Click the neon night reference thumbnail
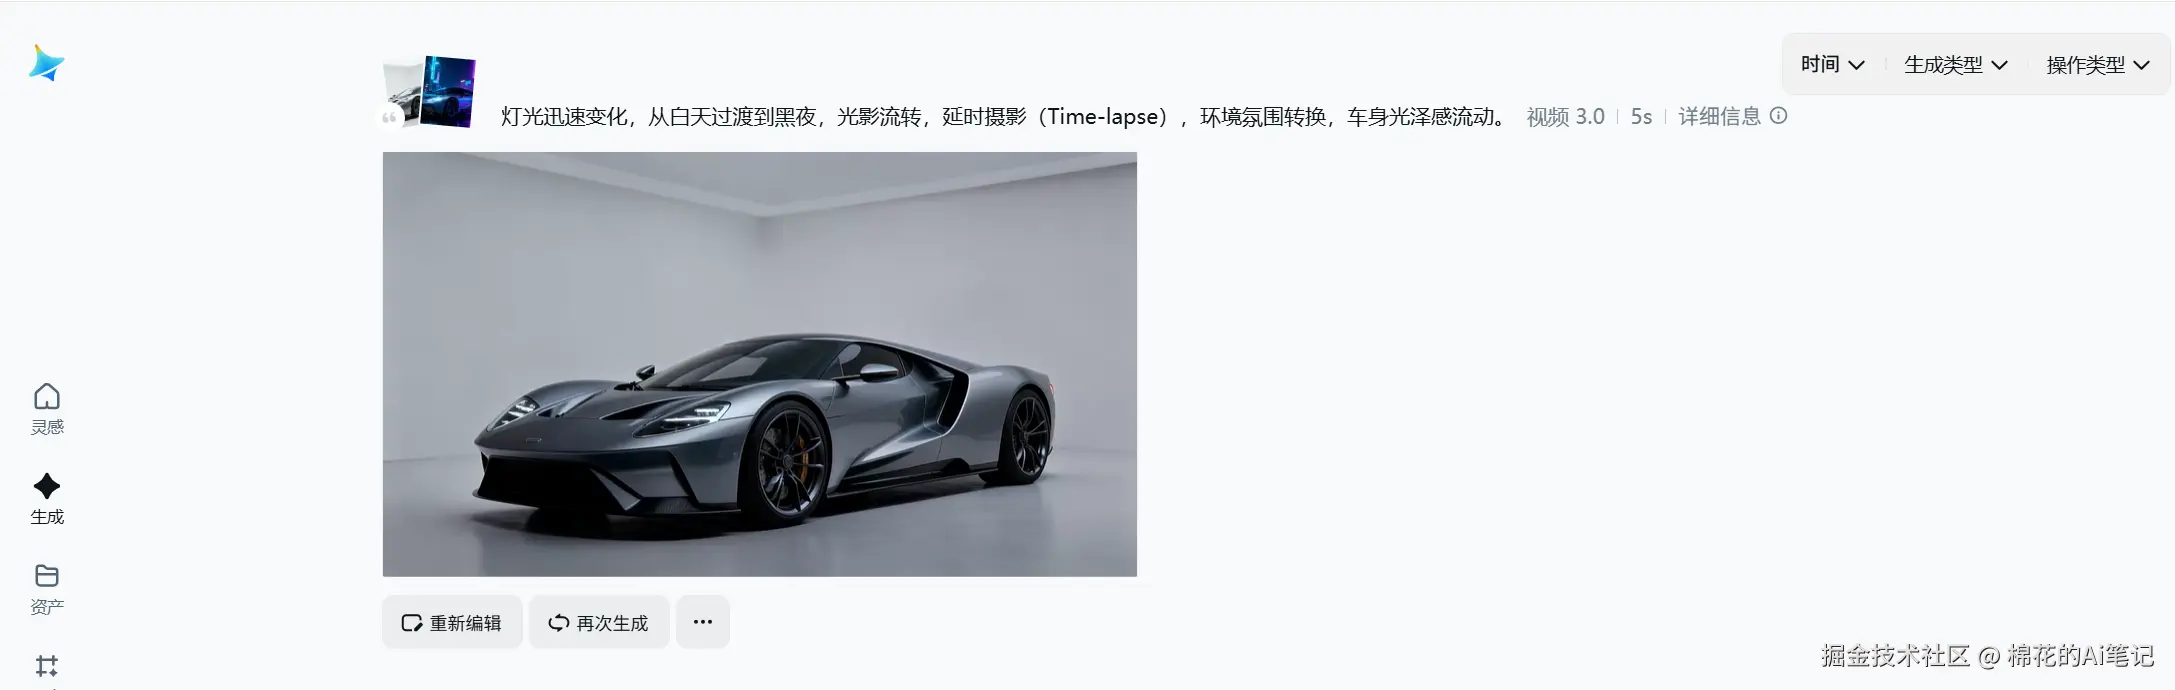 (x=448, y=91)
